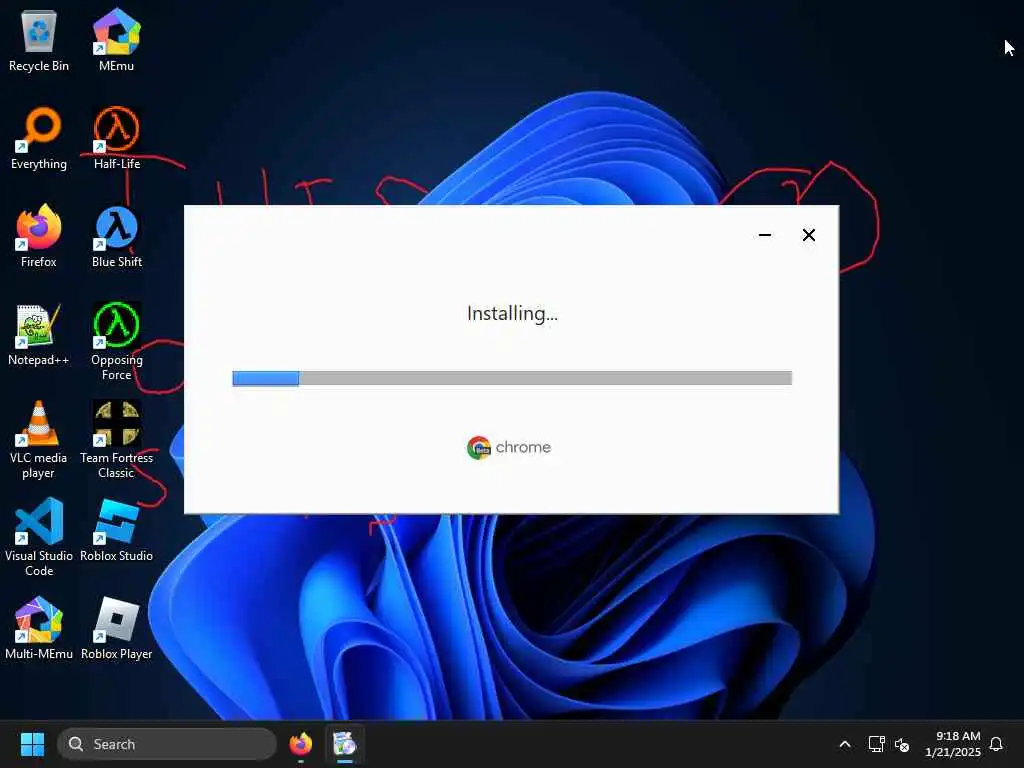Open the clock showing 9:18 AM

point(952,744)
